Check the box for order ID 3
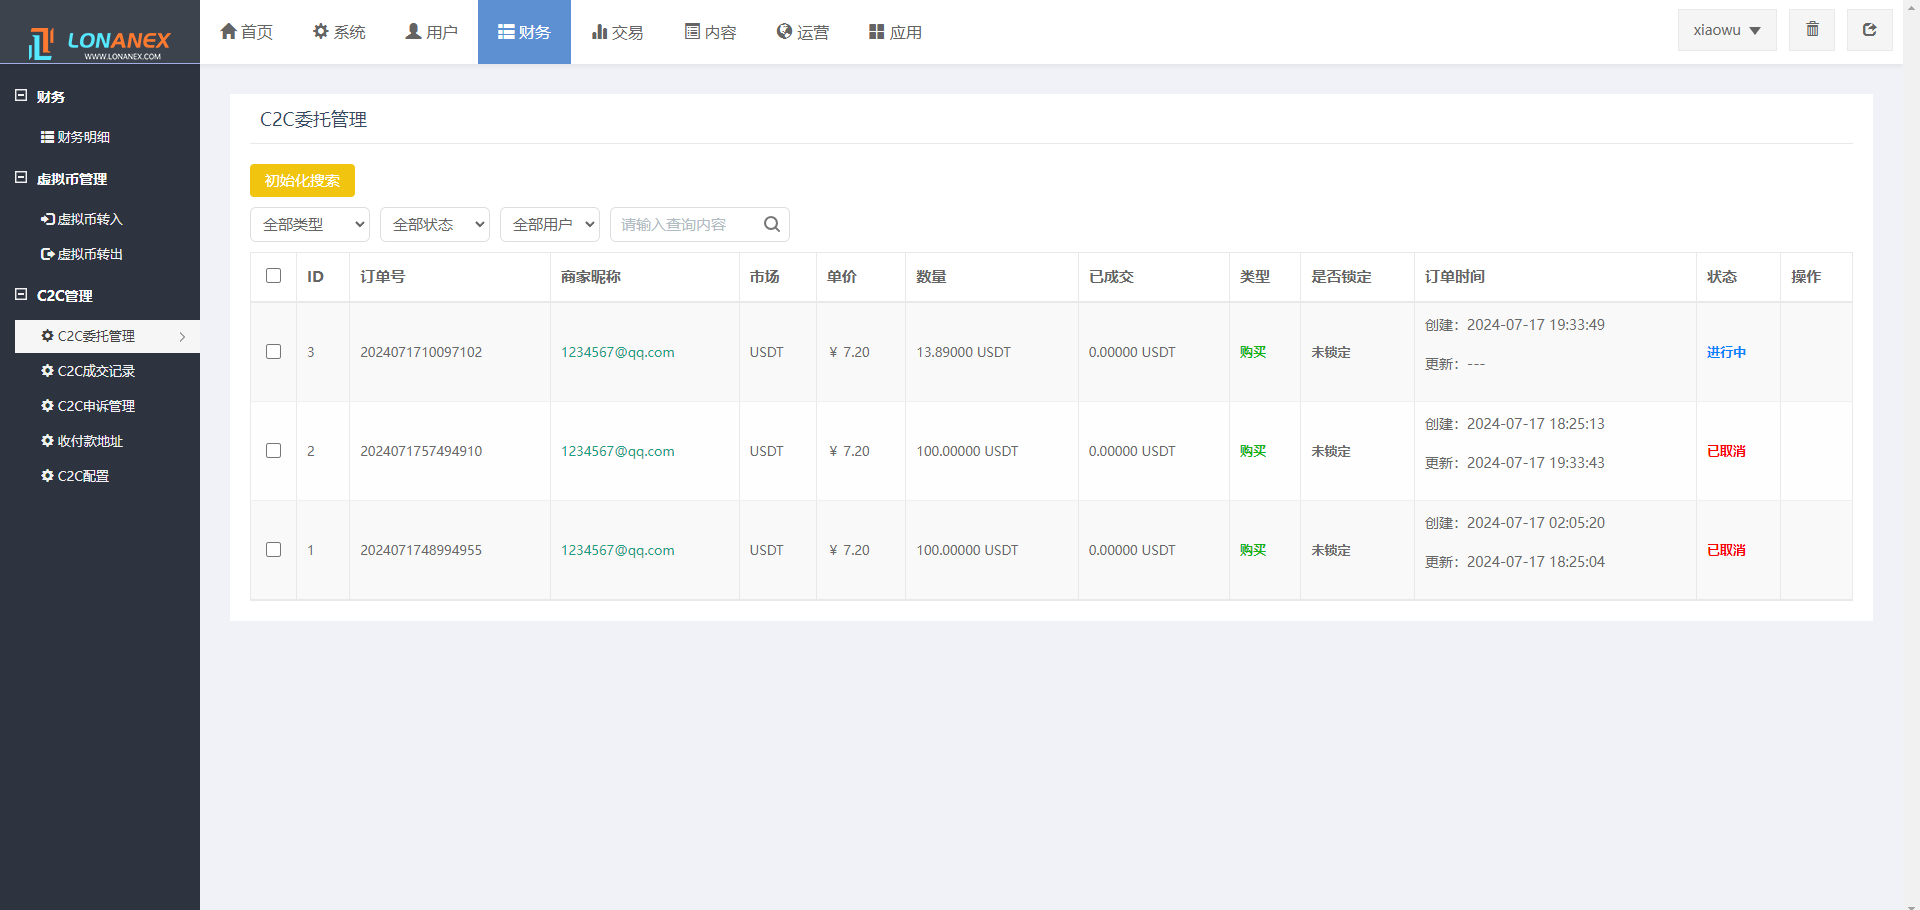 (273, 352)
